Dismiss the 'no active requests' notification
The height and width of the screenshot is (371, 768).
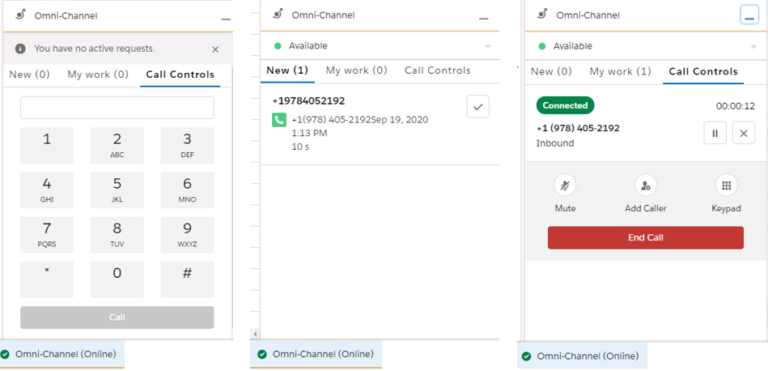[x=215, y=49]
